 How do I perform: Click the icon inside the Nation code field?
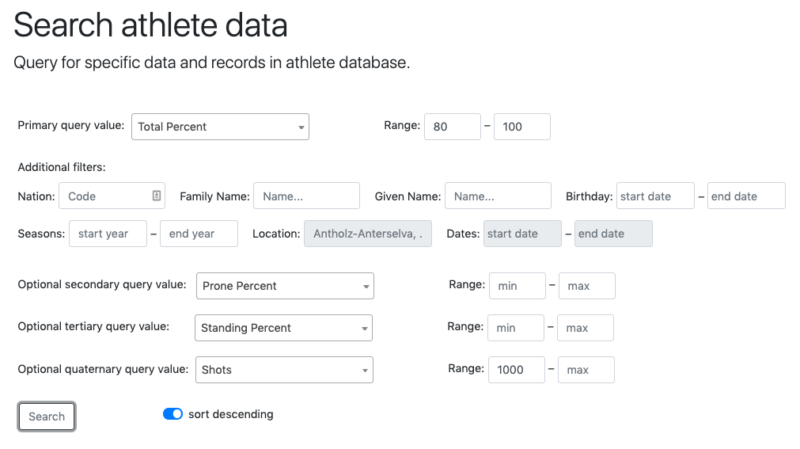click(x=157, y=196)
